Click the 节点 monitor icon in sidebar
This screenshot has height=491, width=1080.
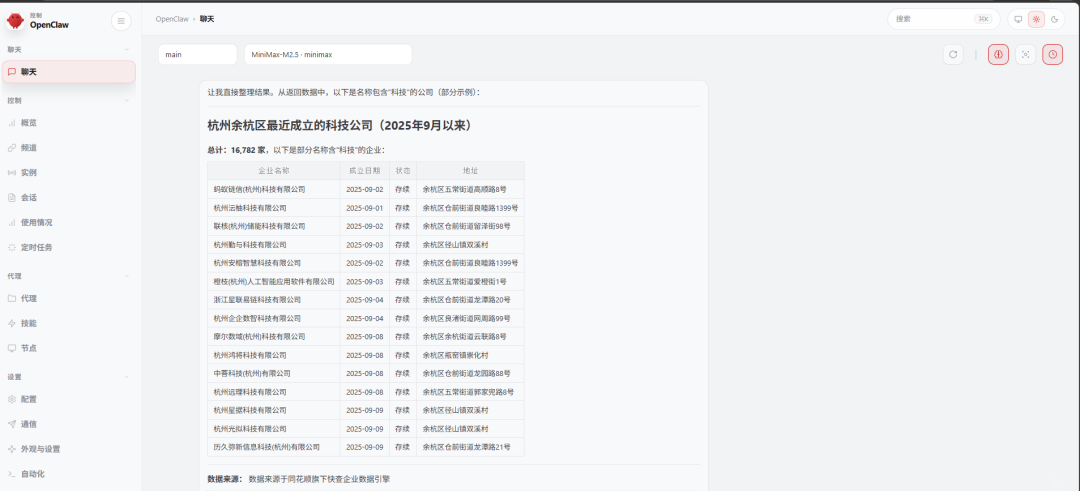tap(12, 348)
